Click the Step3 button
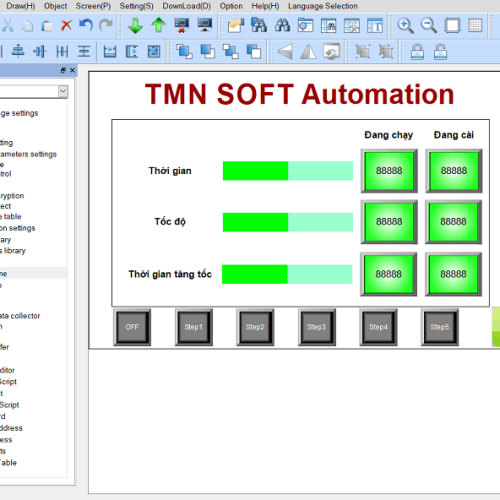The image size is (500, 500). (x=317, y=327)
